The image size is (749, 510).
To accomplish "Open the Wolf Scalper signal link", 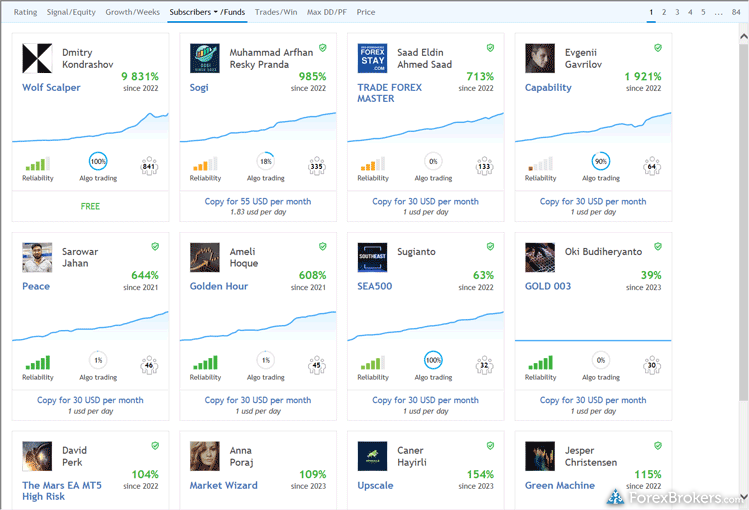I will pos(51,87).
